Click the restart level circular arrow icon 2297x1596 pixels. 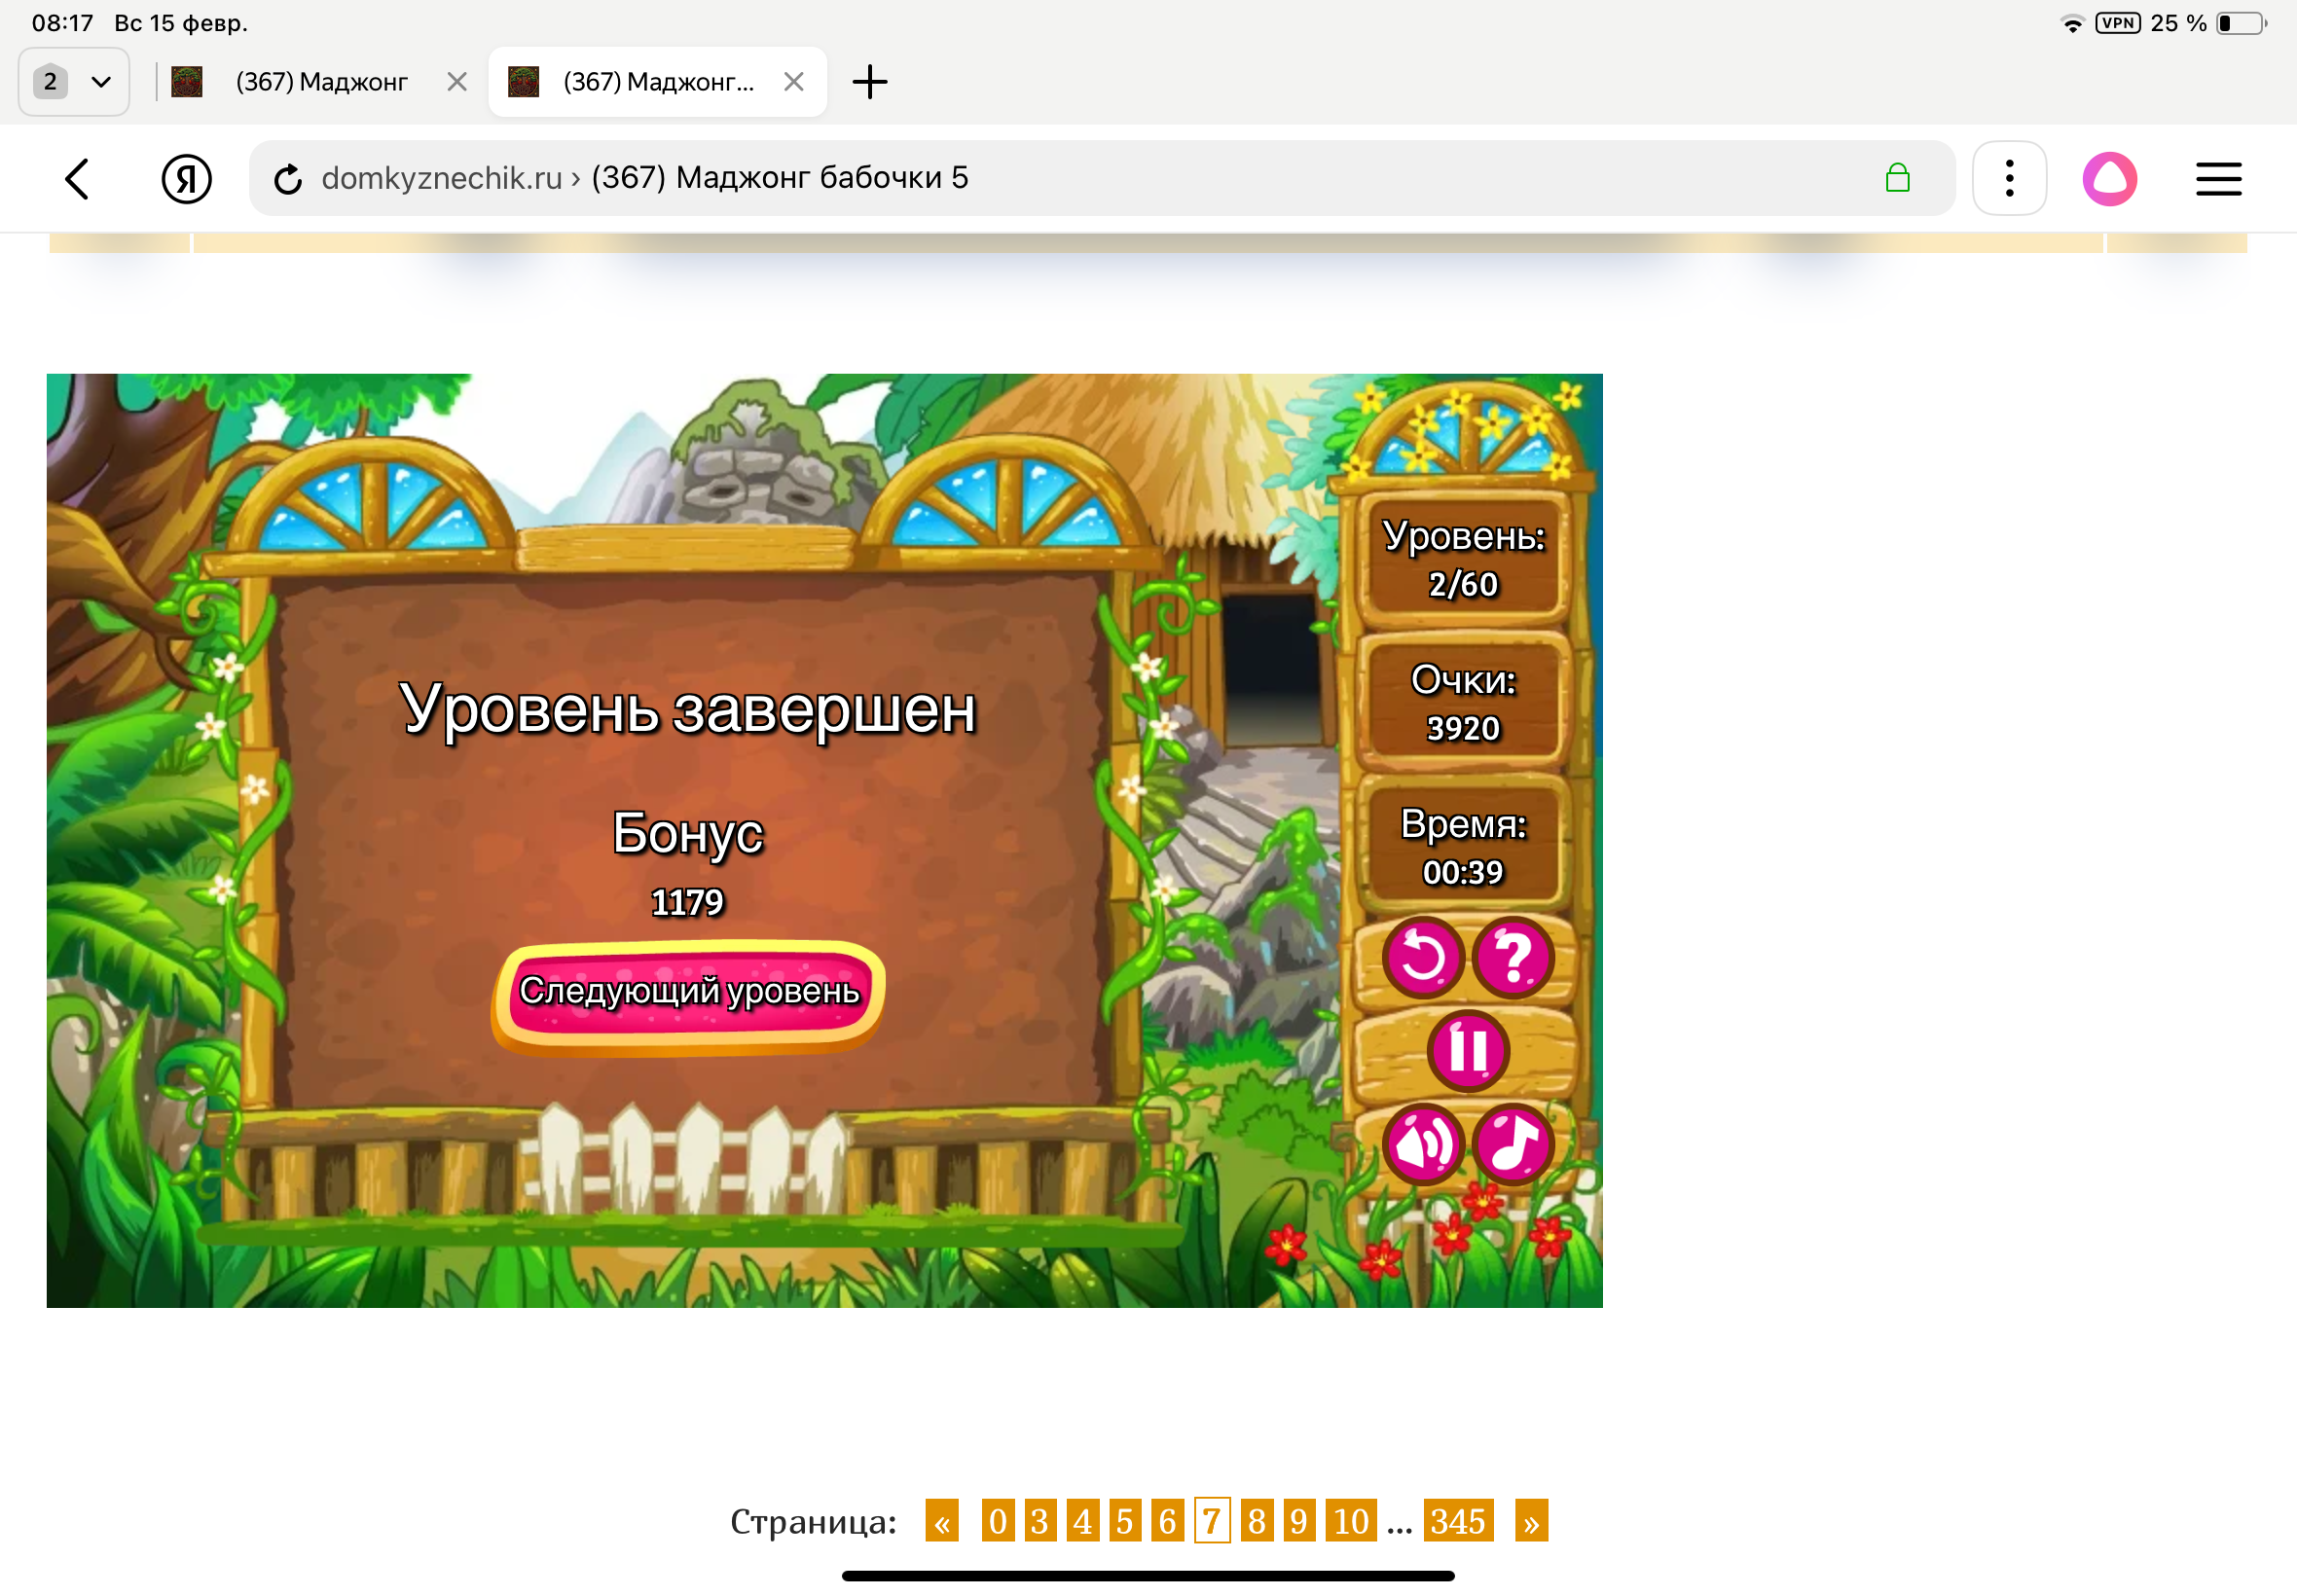[1422, 958]
